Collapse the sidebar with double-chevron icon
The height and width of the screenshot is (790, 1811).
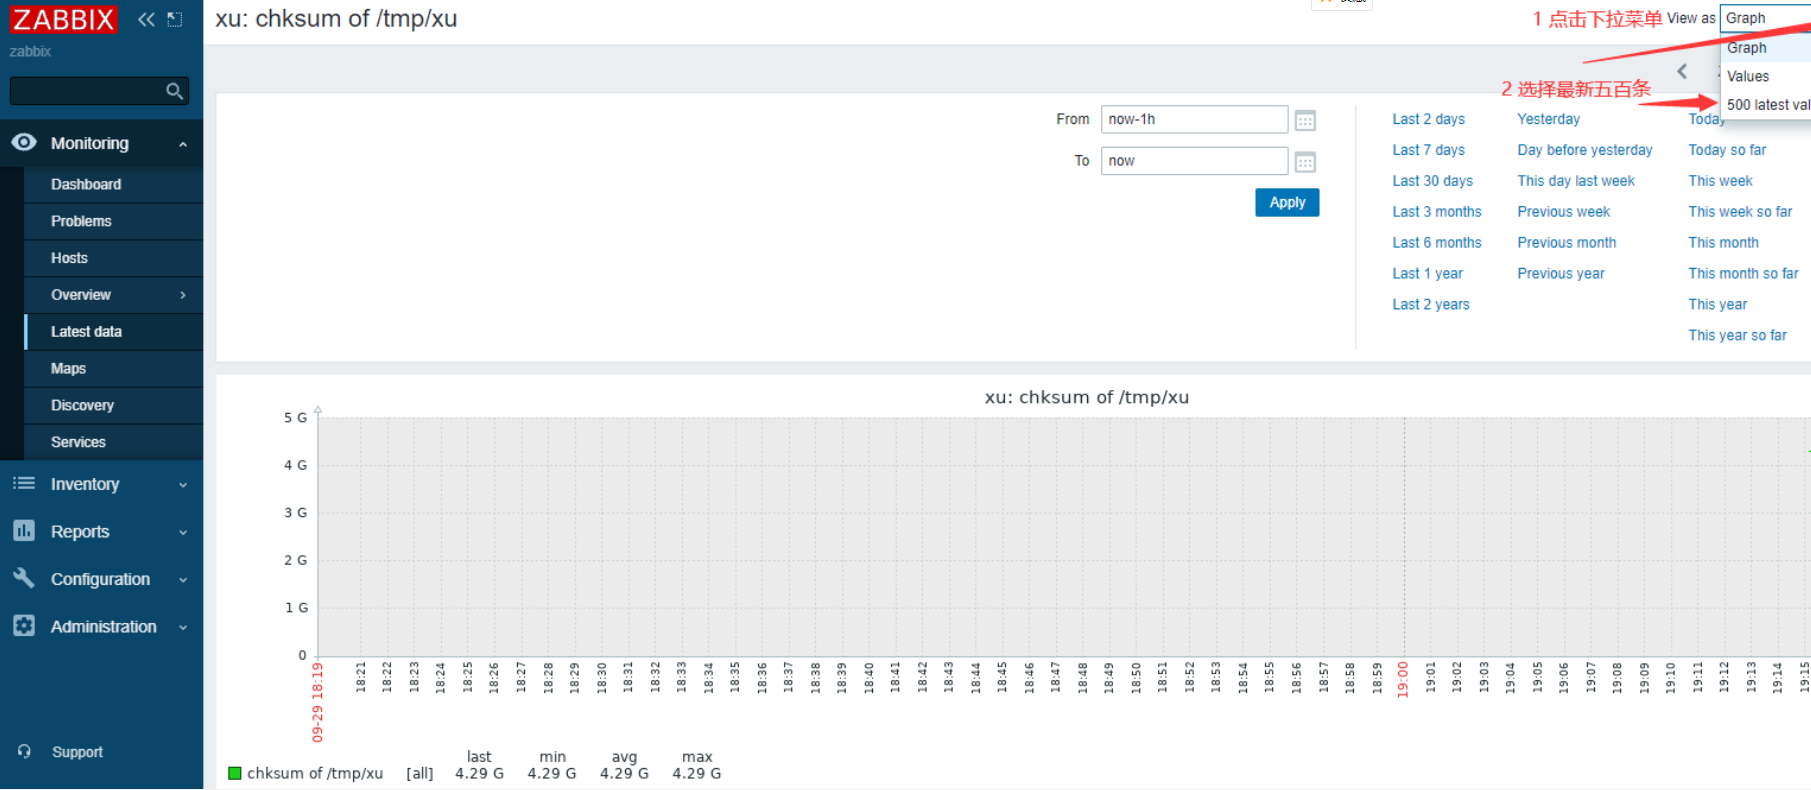coord(146,19)
